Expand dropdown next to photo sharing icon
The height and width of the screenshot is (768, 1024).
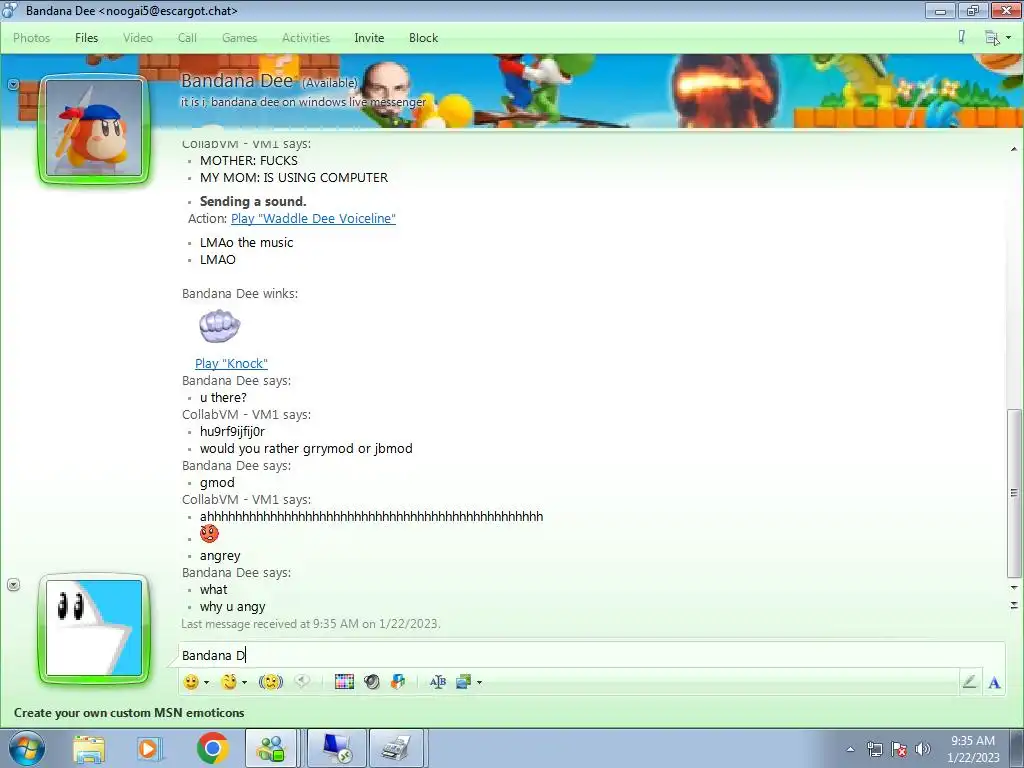479,682
